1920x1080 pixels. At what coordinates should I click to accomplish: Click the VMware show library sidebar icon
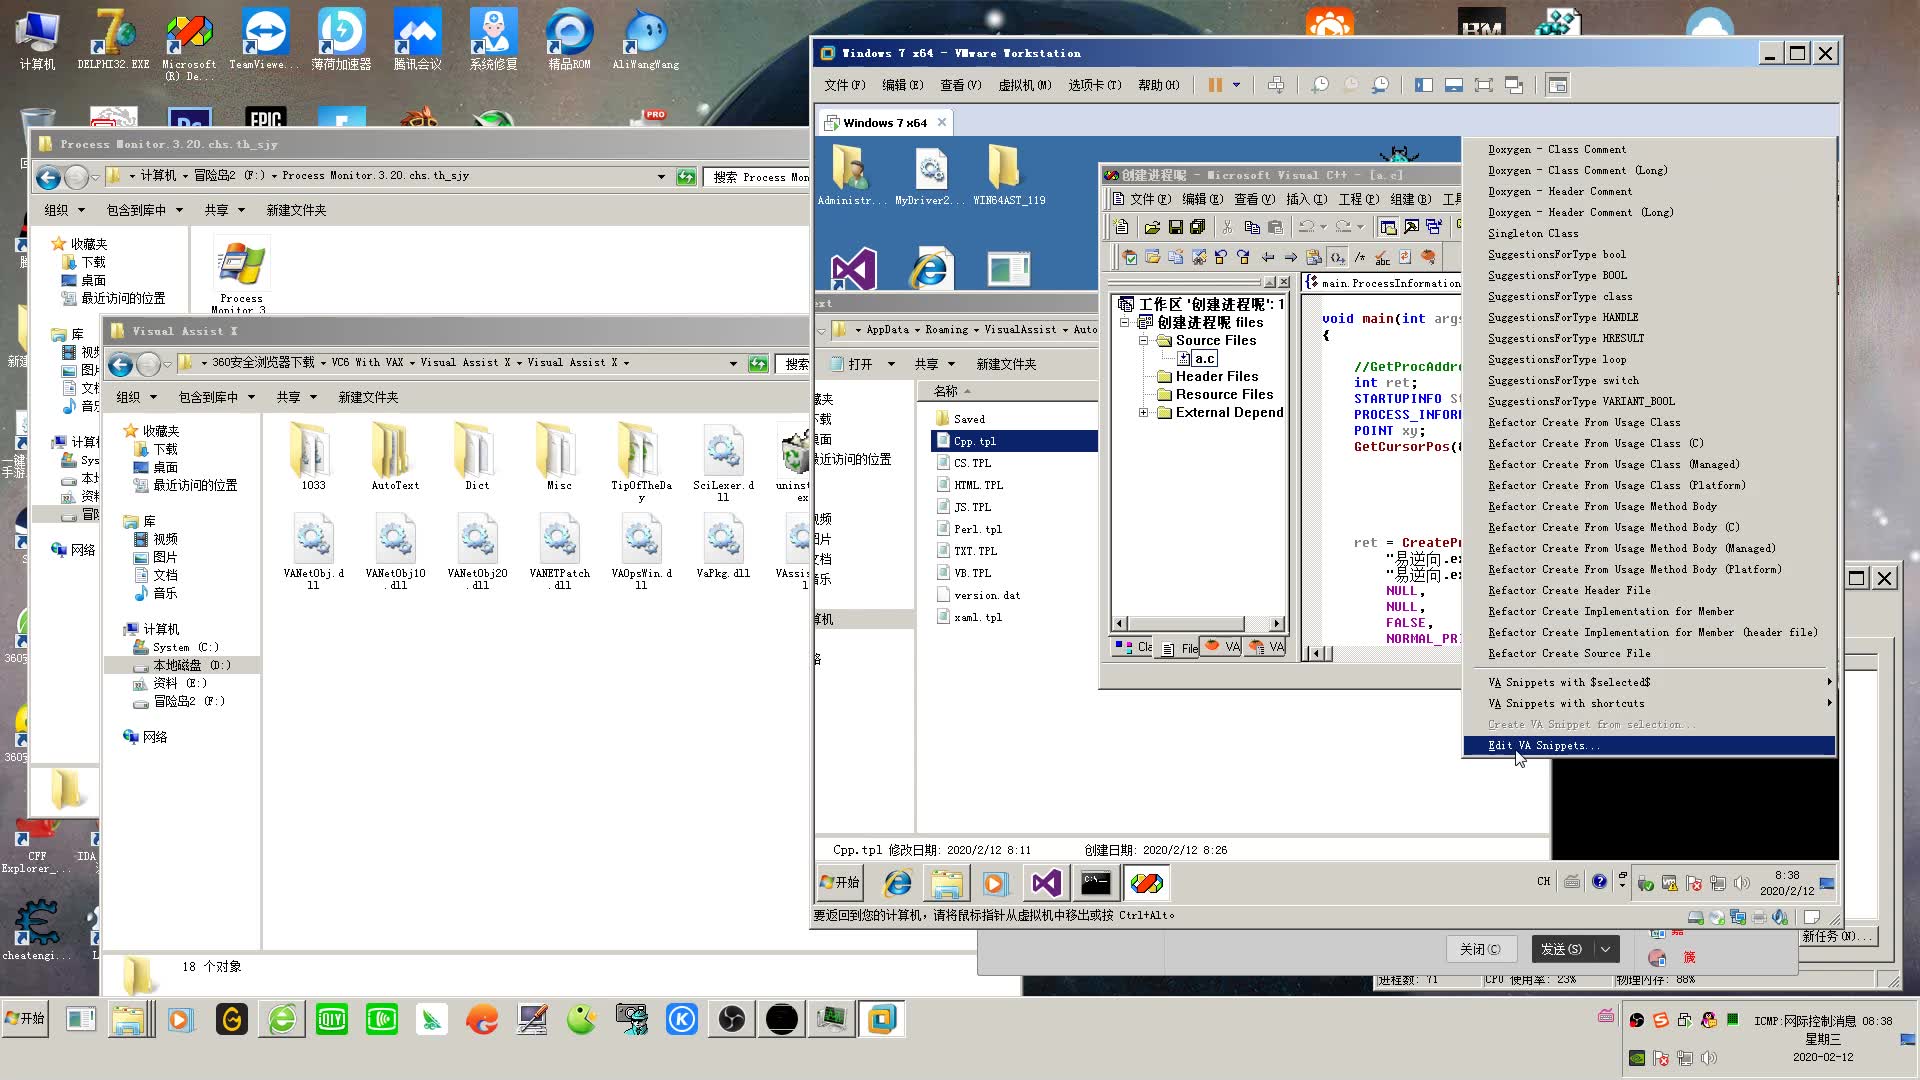click(1424, 85)
